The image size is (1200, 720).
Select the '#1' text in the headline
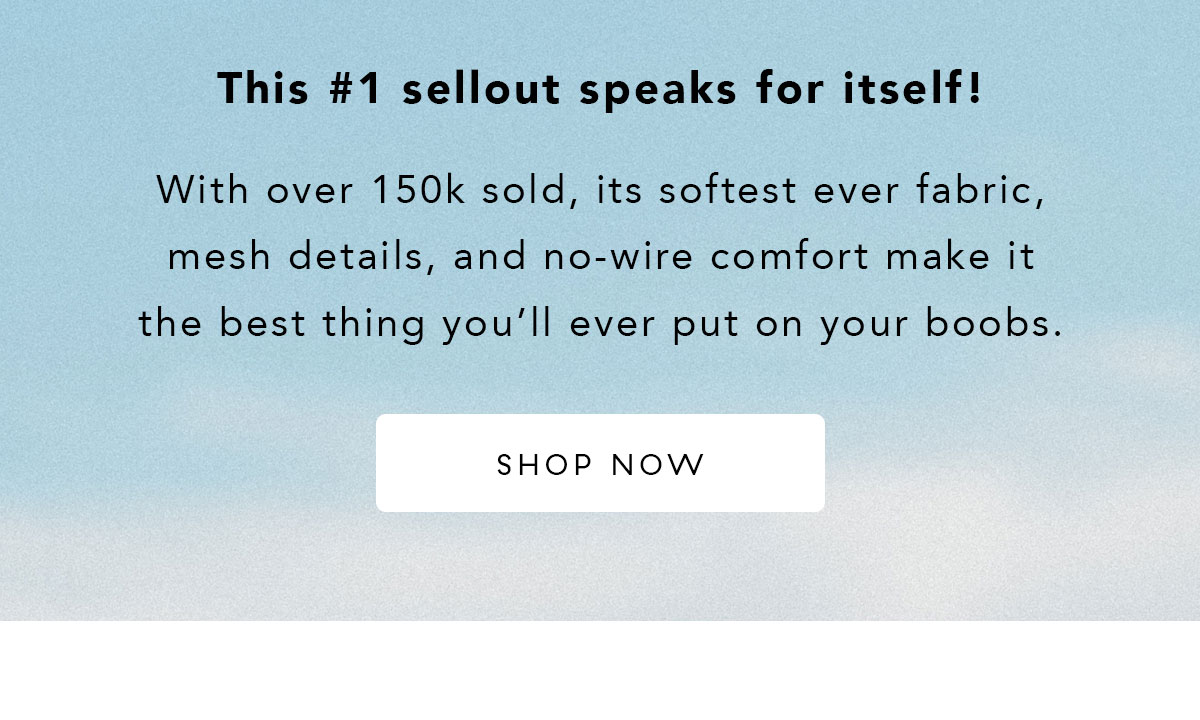point(355,89)
